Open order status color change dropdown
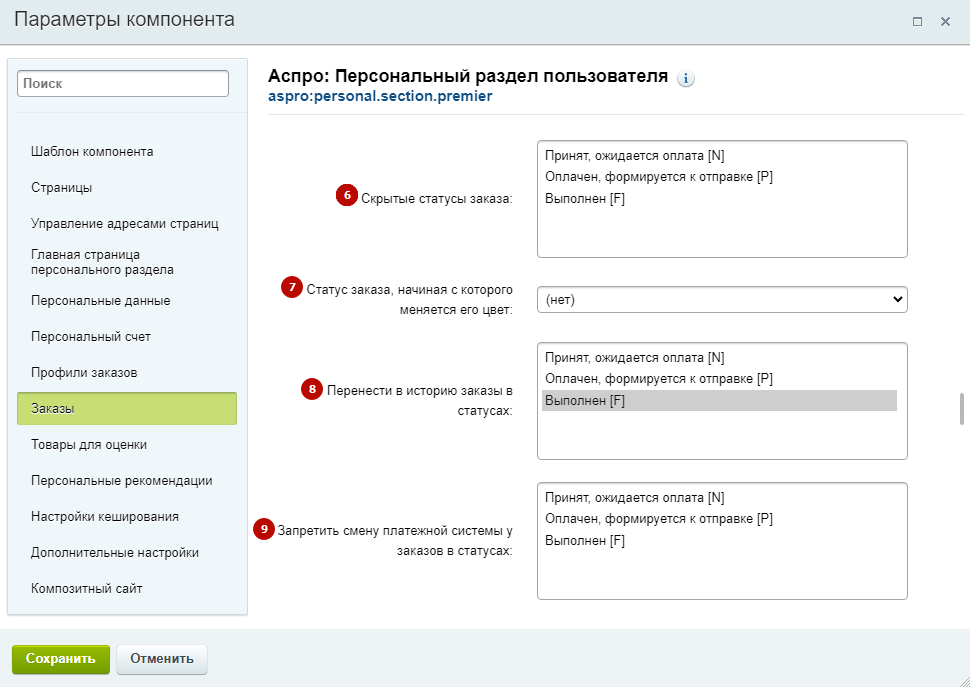This screenshot has width=970, height=687. pyautogui.click(x=722, y=300)
